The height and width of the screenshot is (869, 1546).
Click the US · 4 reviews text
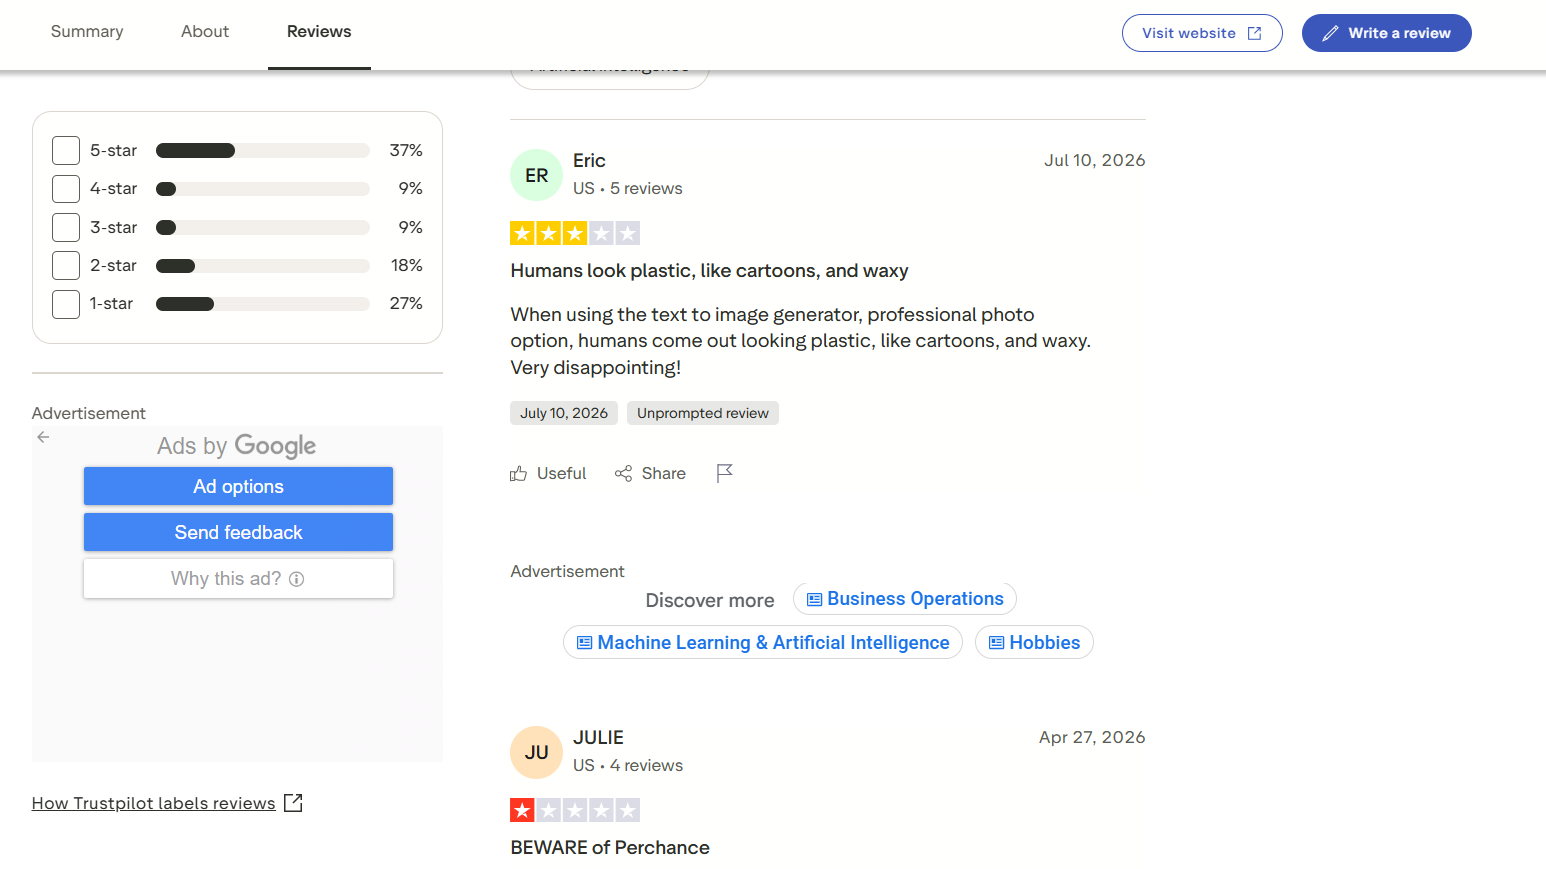(x=628, y=766)
